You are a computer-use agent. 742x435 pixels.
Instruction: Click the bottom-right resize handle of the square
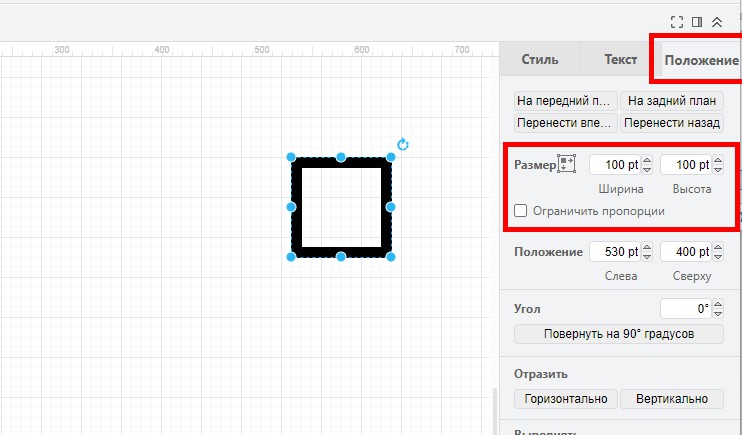[x=391, y=257]
